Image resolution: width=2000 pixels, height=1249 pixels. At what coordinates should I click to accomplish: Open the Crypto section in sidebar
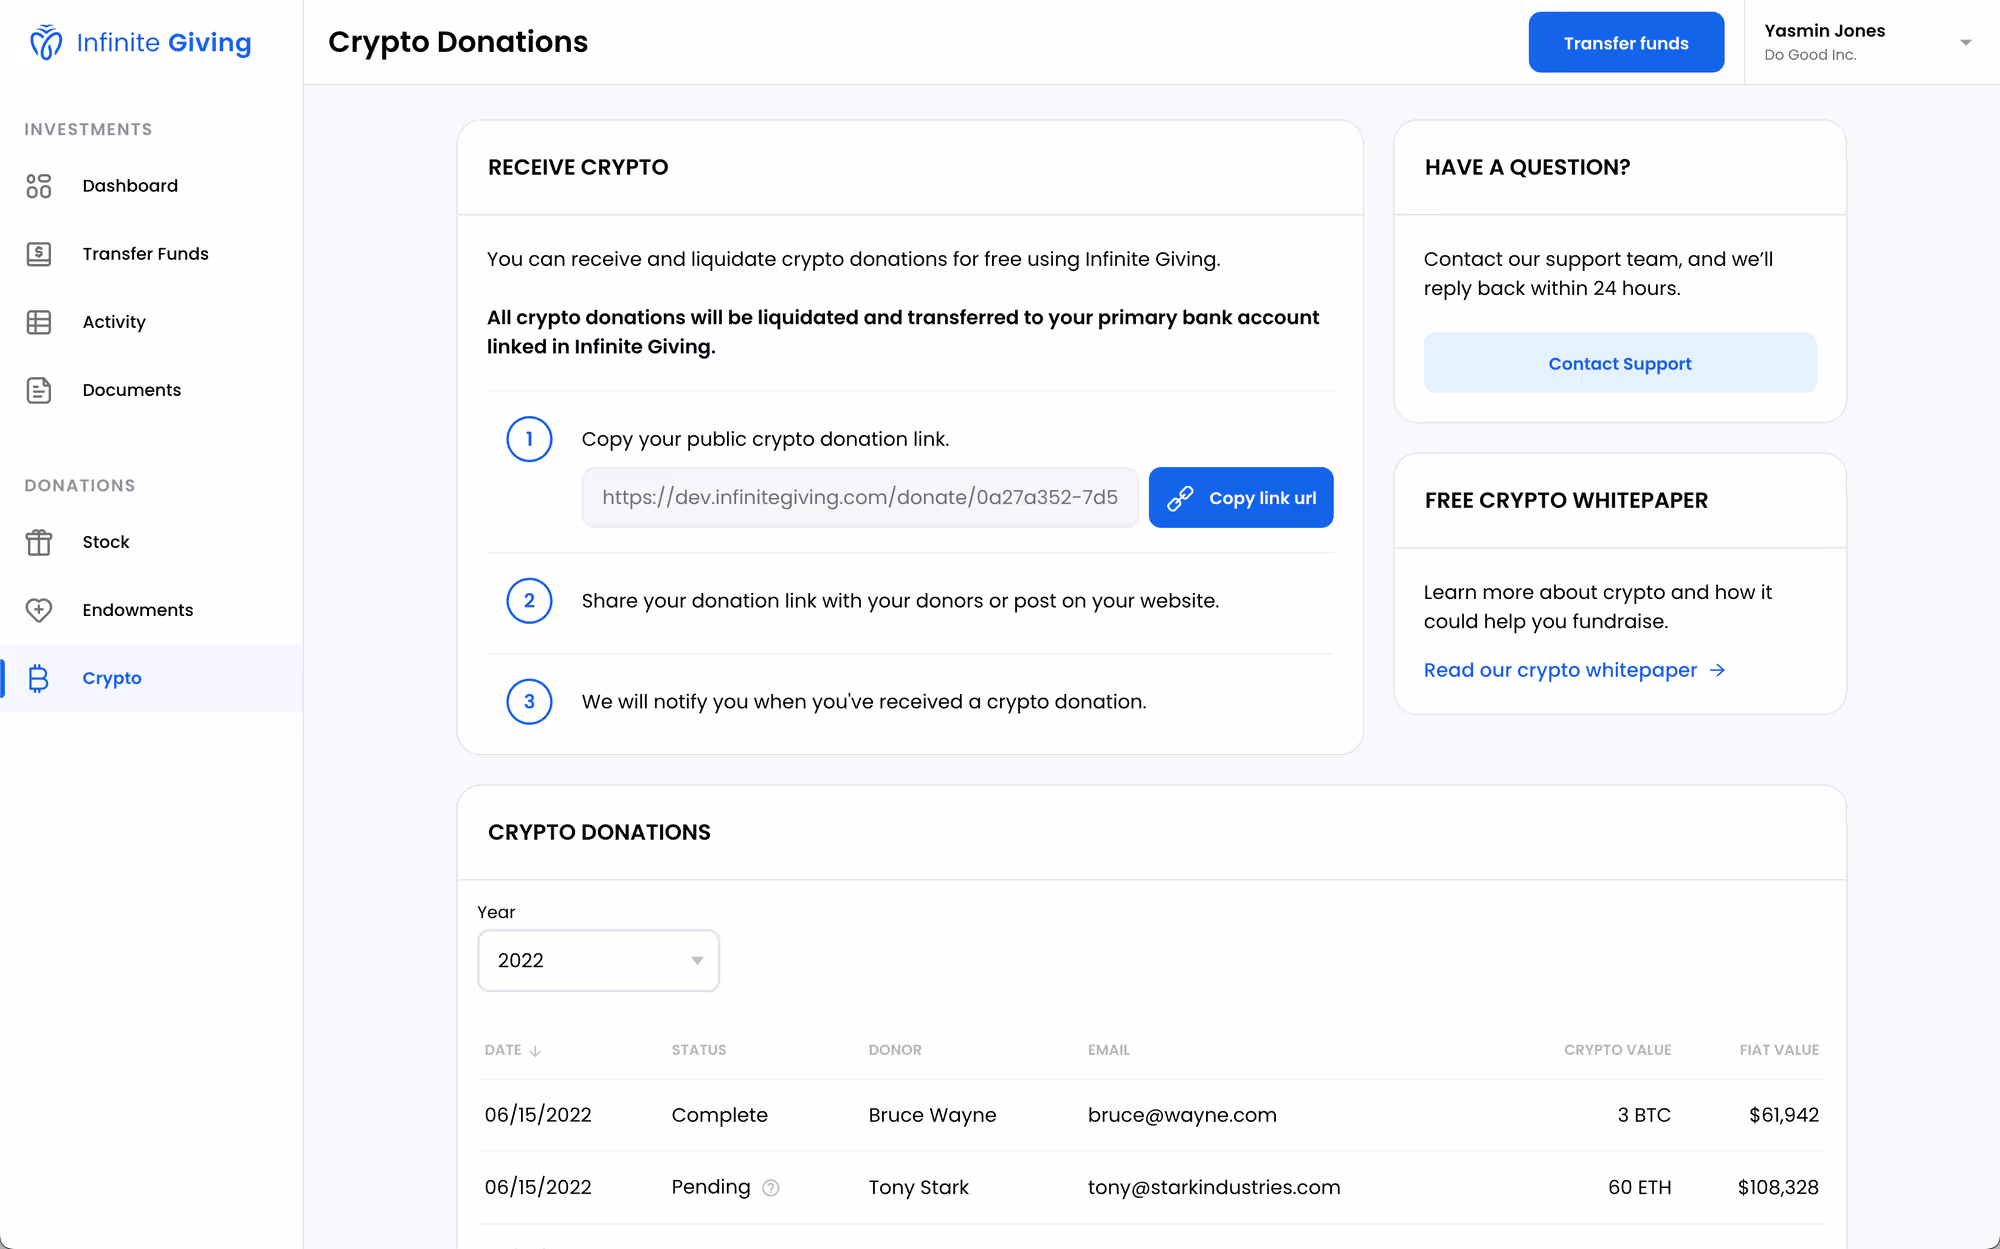click(112, 678)
